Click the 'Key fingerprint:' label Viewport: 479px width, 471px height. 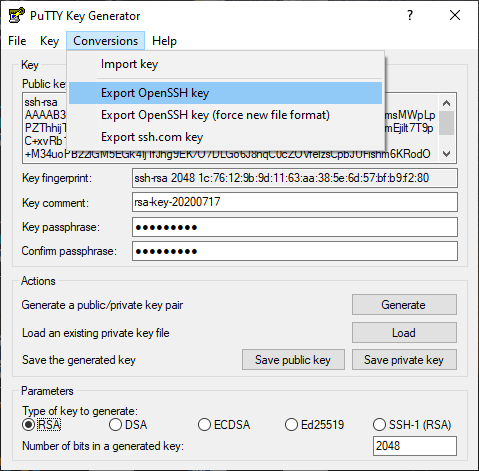(57, 178)
